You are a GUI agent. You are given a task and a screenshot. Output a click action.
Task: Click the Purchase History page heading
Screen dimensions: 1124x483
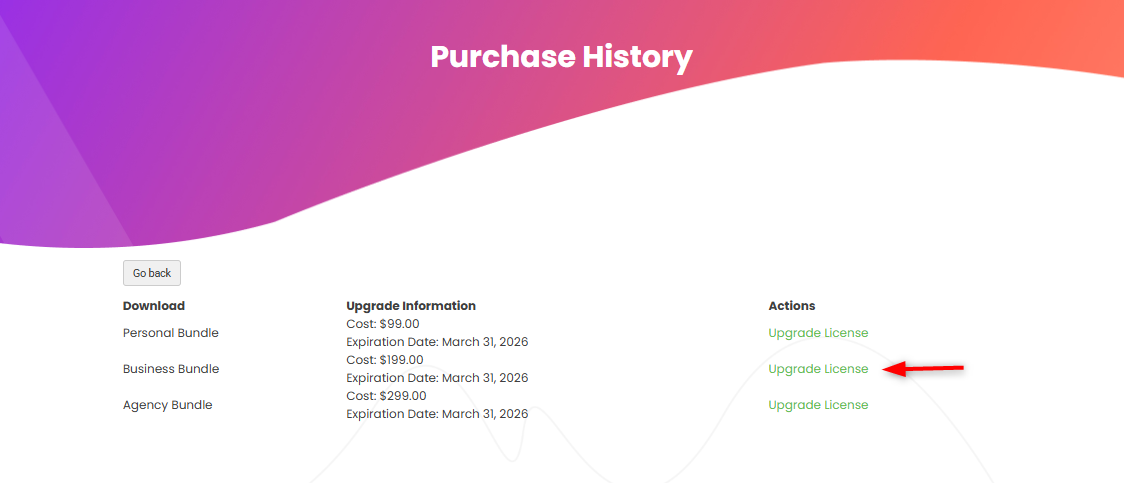coord(561,56)
